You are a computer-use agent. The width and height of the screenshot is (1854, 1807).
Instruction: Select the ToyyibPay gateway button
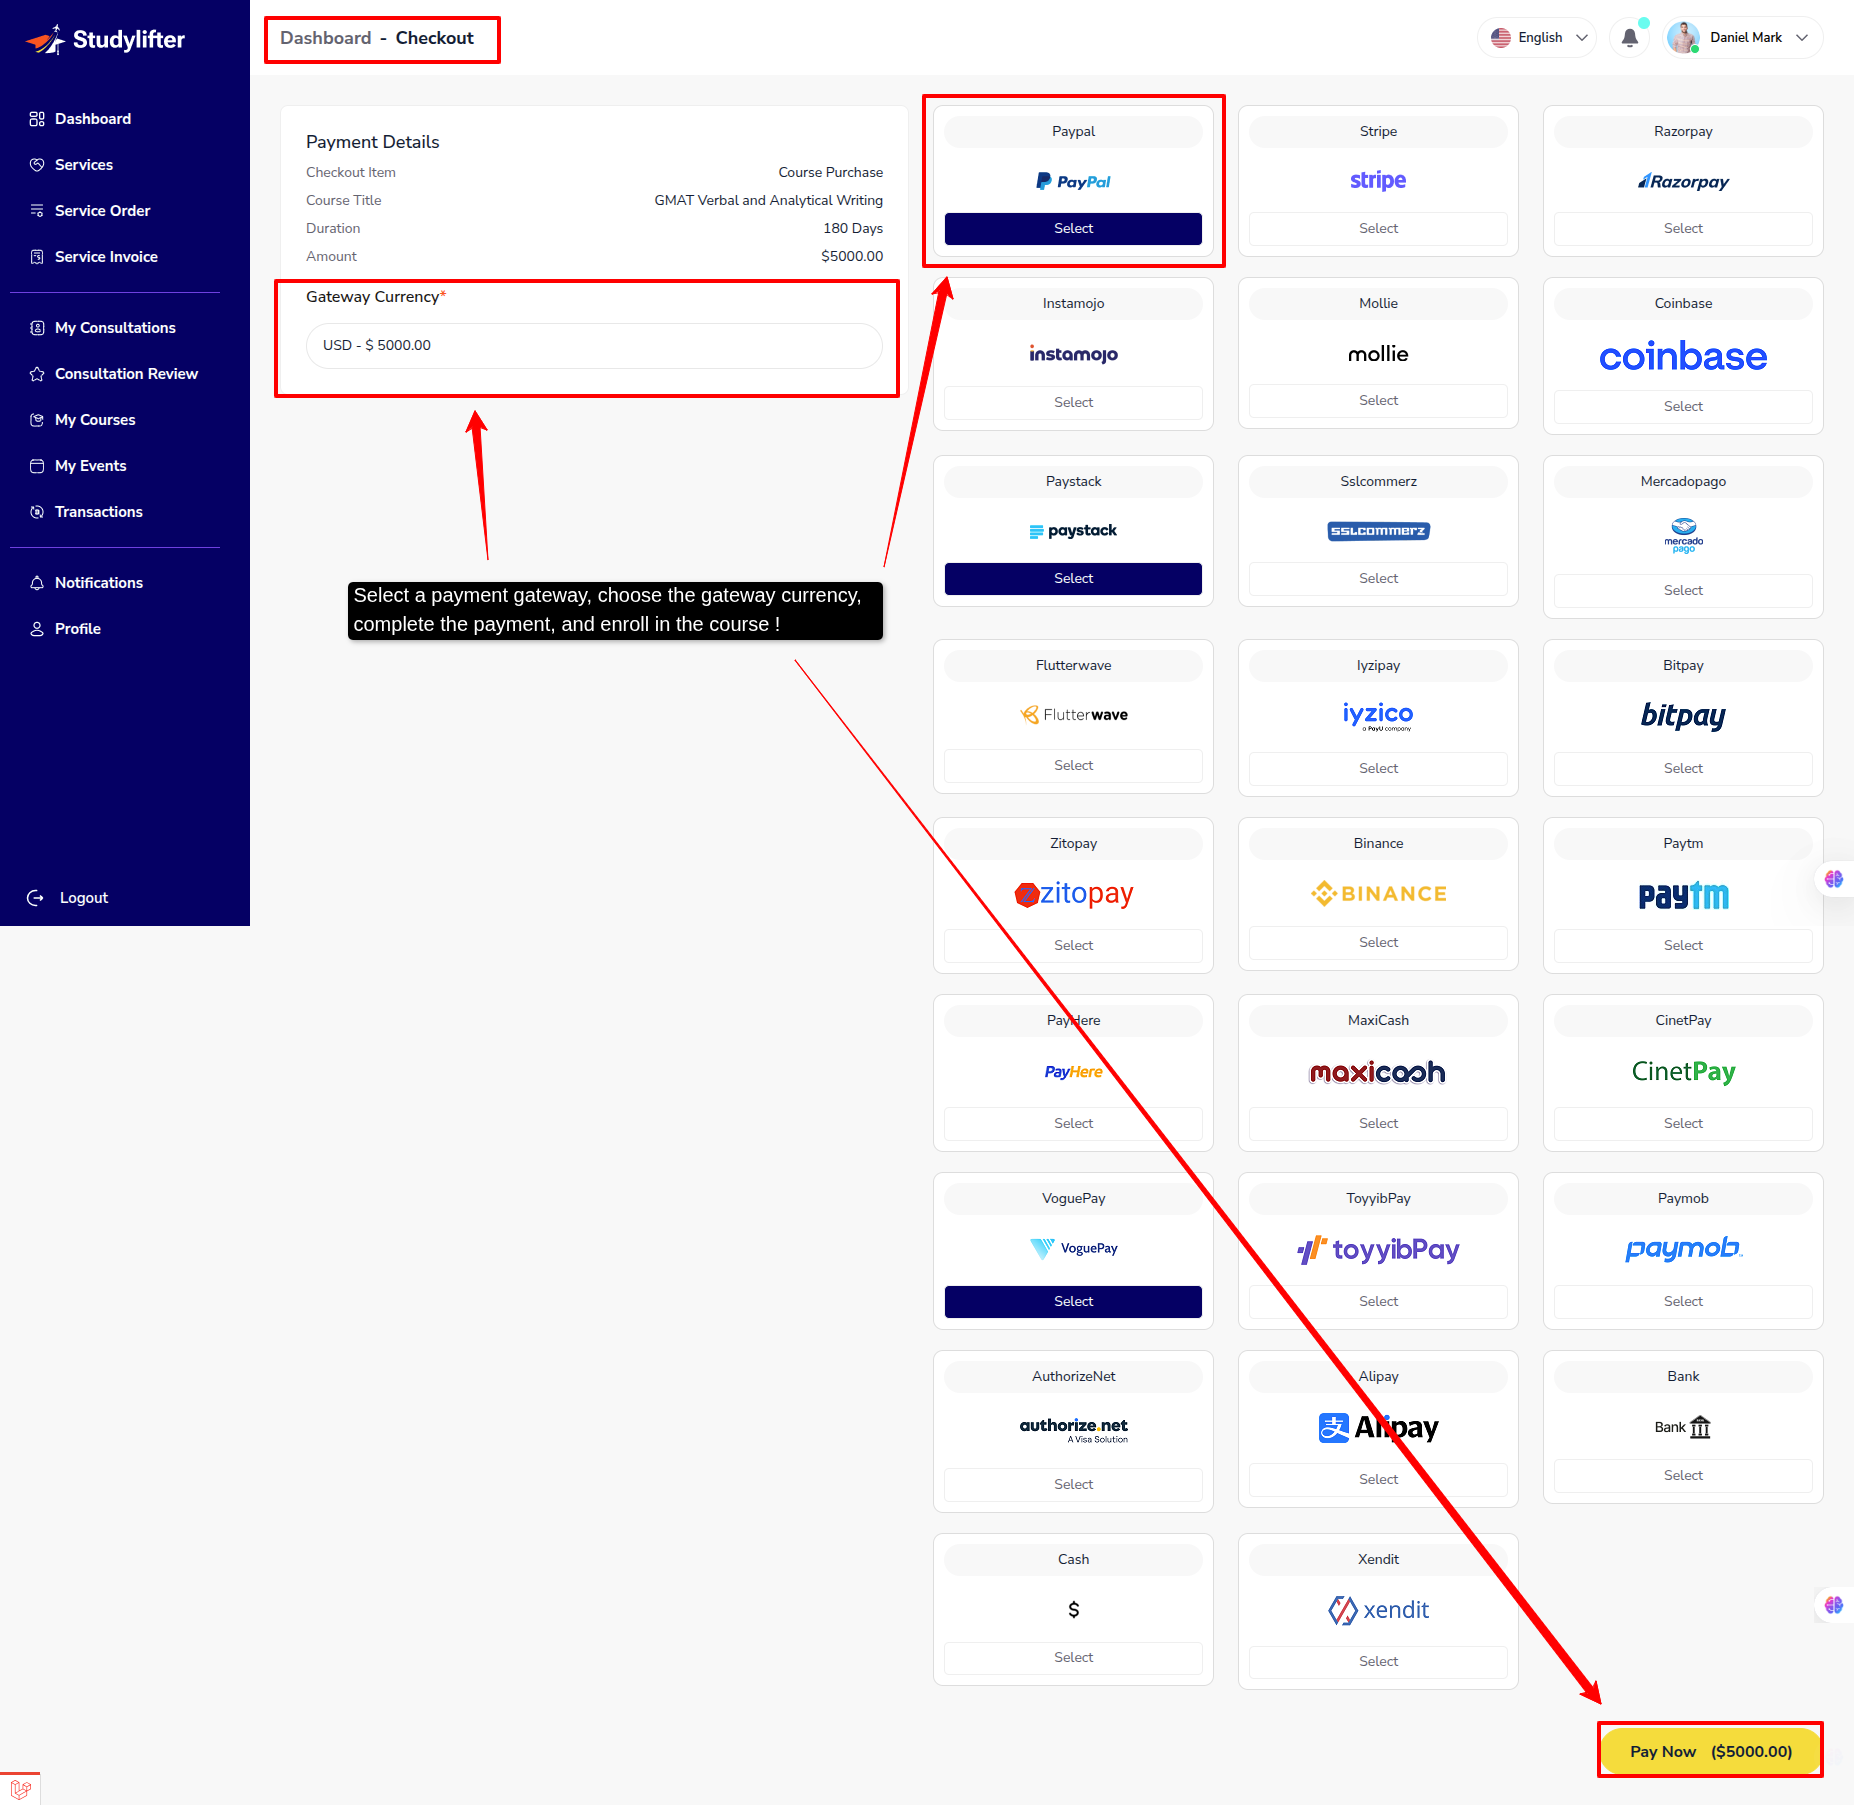tap(1378, 1302)
